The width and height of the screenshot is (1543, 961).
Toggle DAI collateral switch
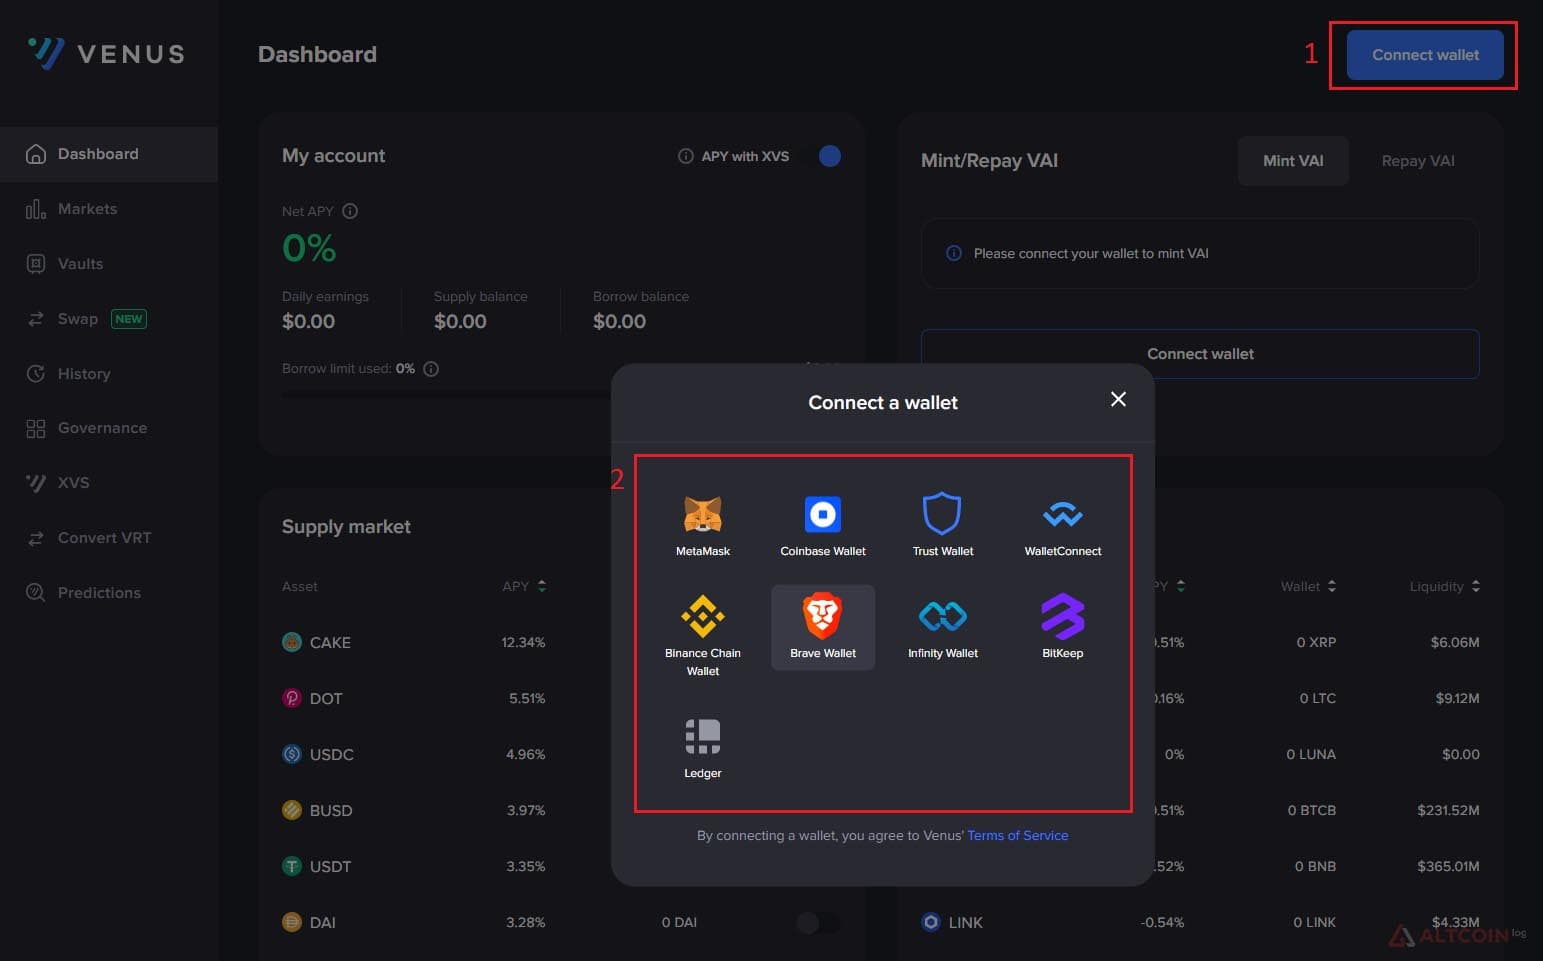click(x=818, y=922)
